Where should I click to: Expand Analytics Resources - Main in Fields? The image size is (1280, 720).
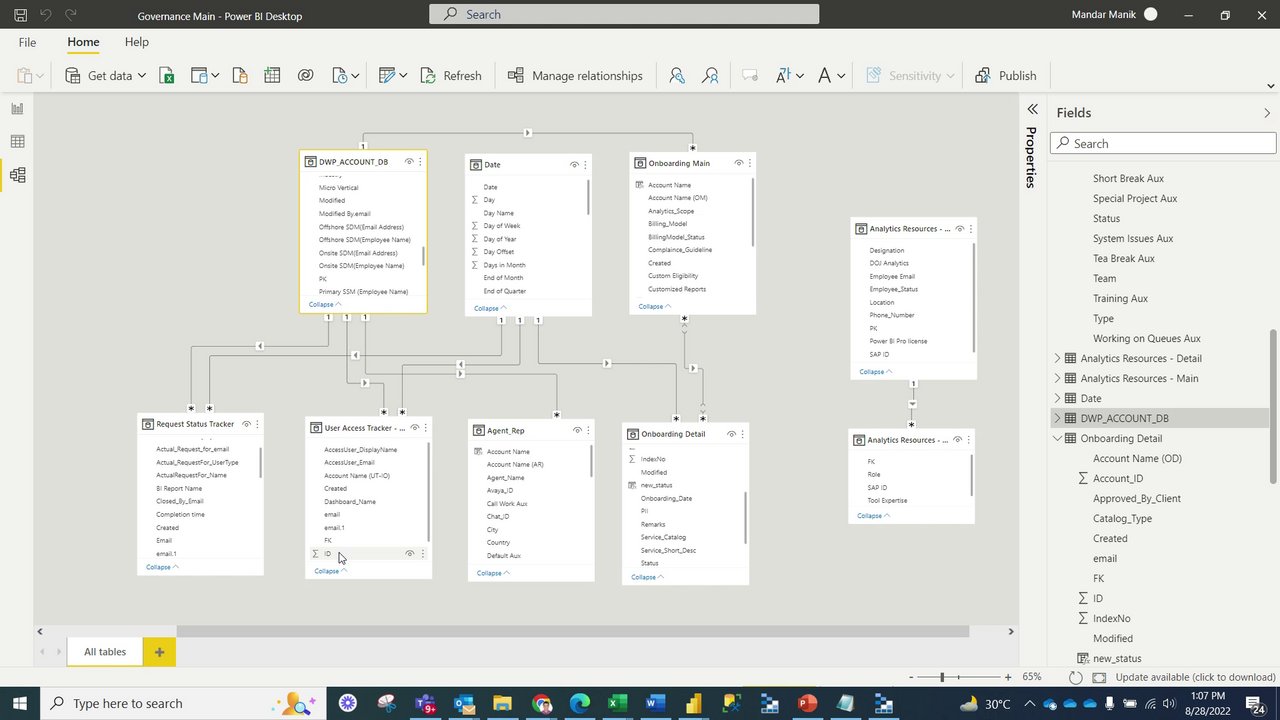point(1057,378)
